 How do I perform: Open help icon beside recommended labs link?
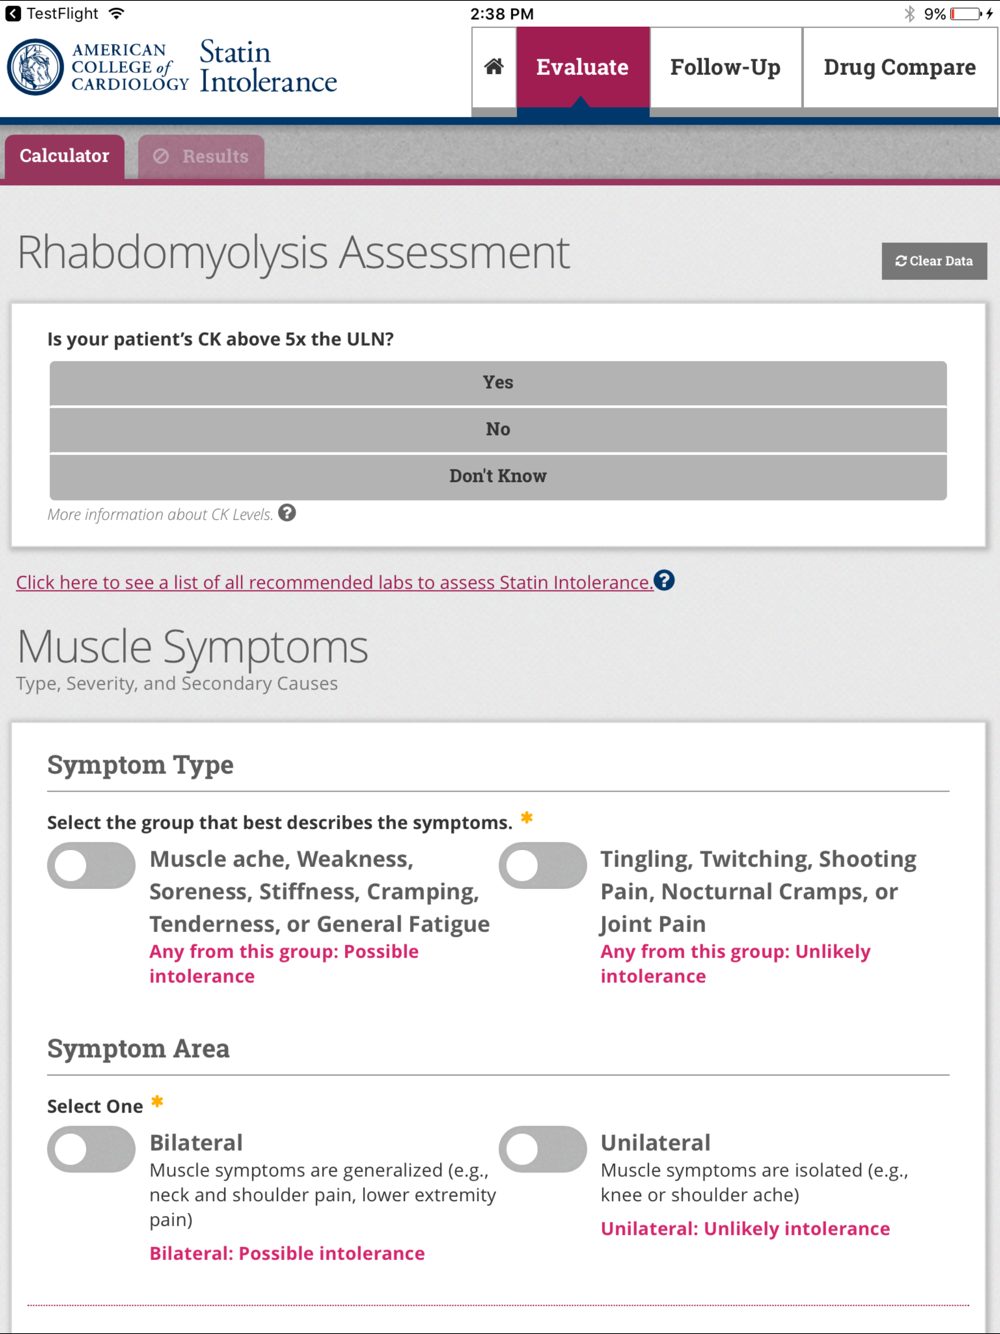664,581
